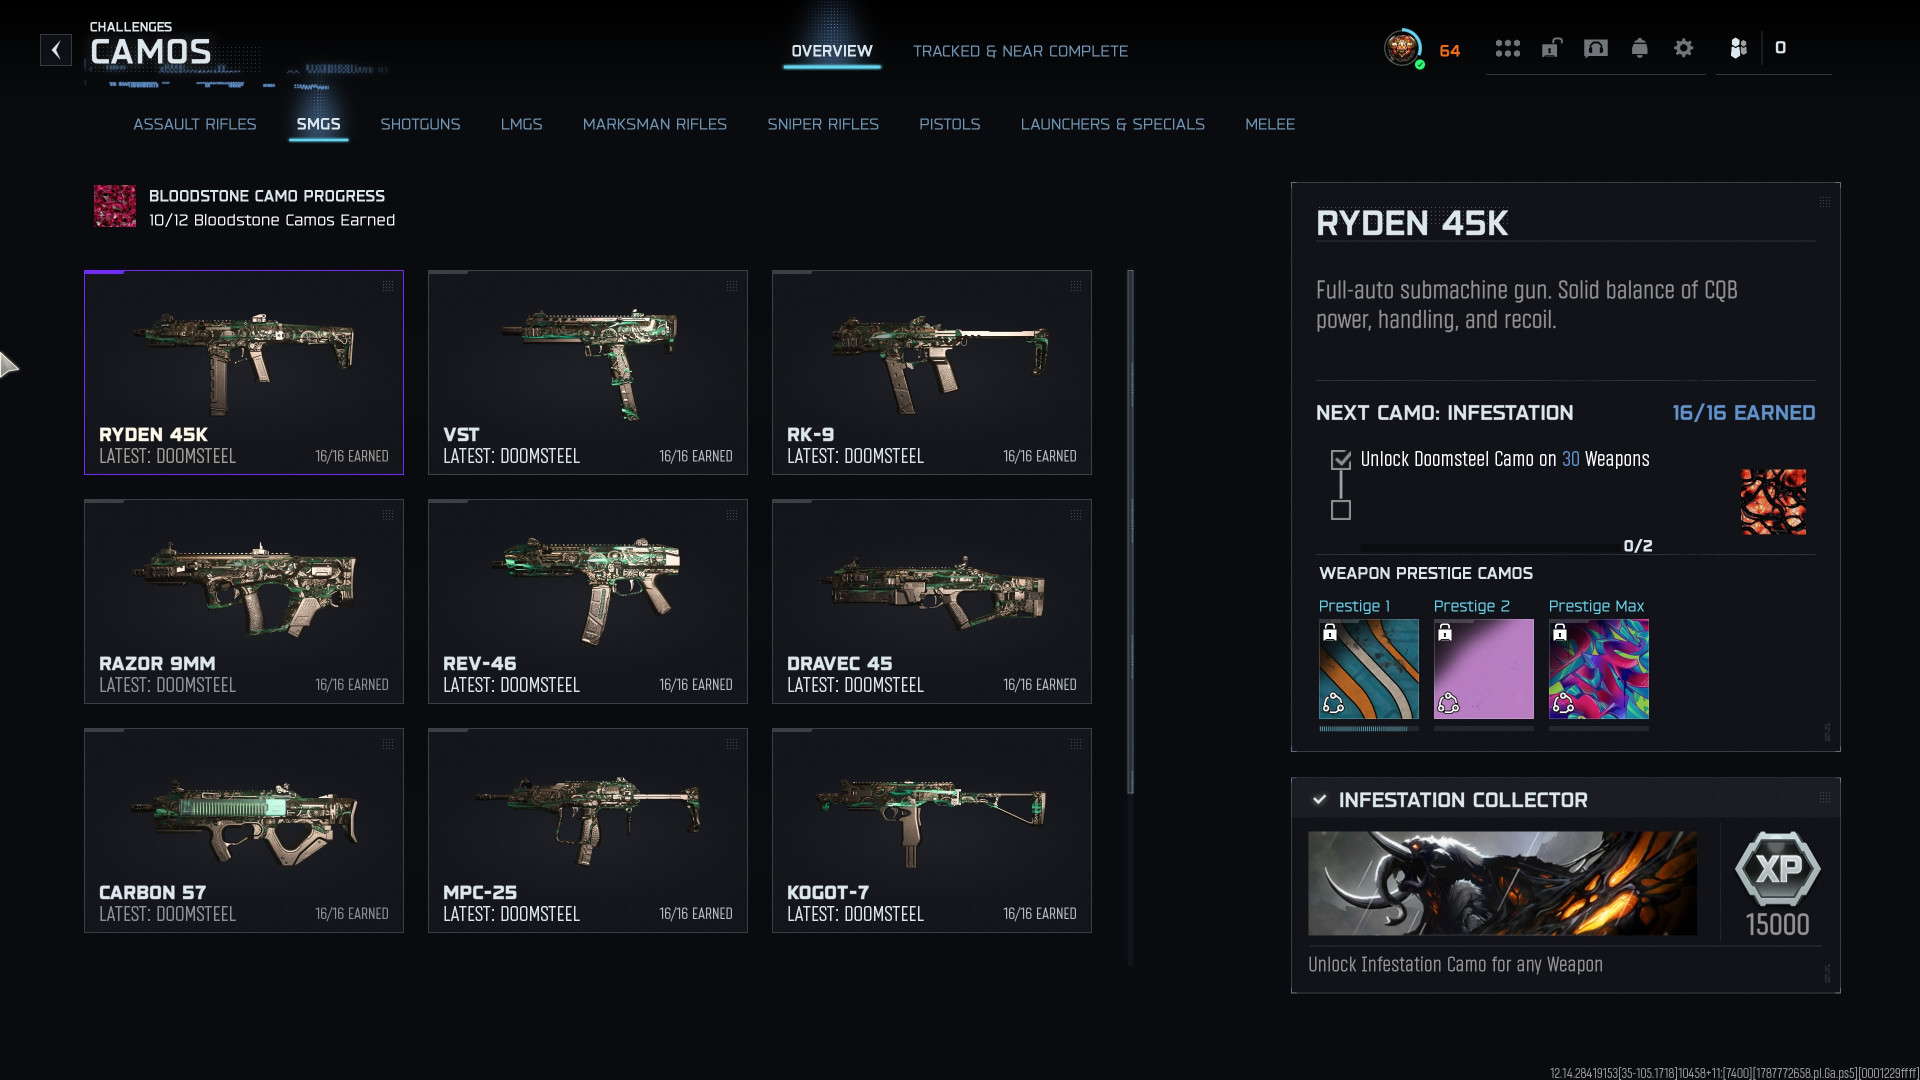1920x1080 pixels.
Task: Select the VST weapon card
Action: click(x=588, y=372)
